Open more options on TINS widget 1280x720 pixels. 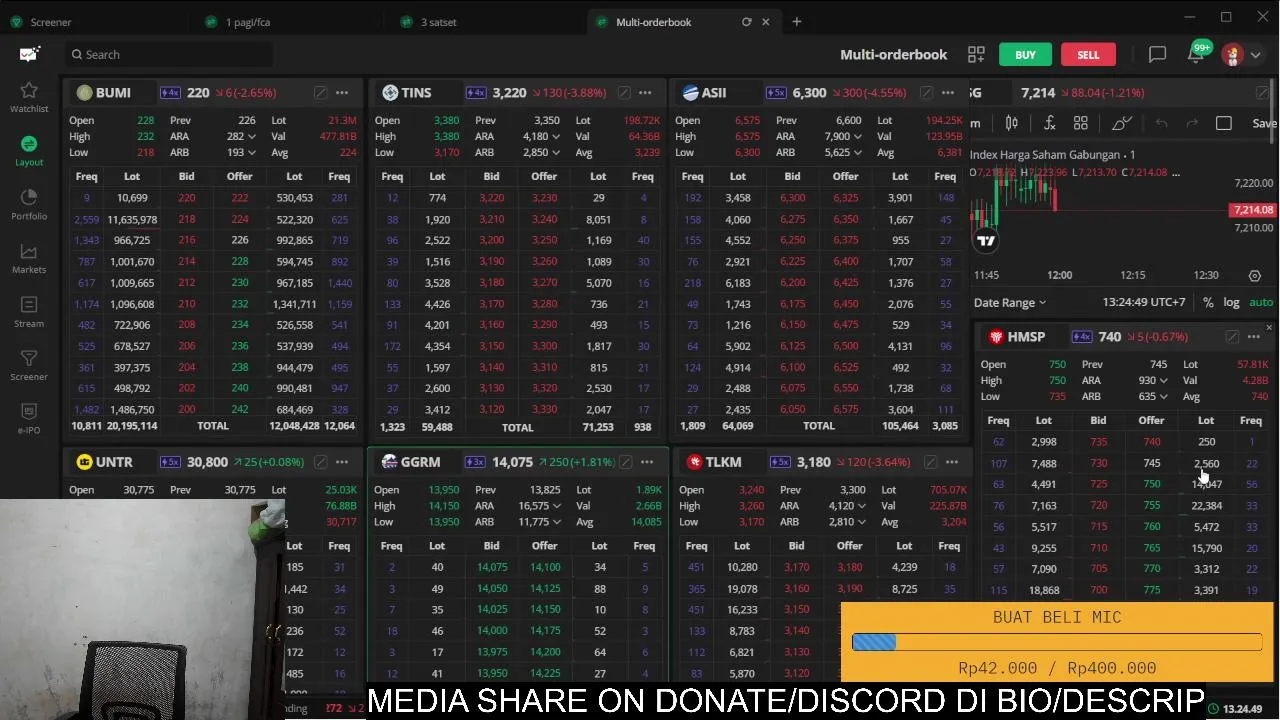pyautogui.click(x=645, y=93)
